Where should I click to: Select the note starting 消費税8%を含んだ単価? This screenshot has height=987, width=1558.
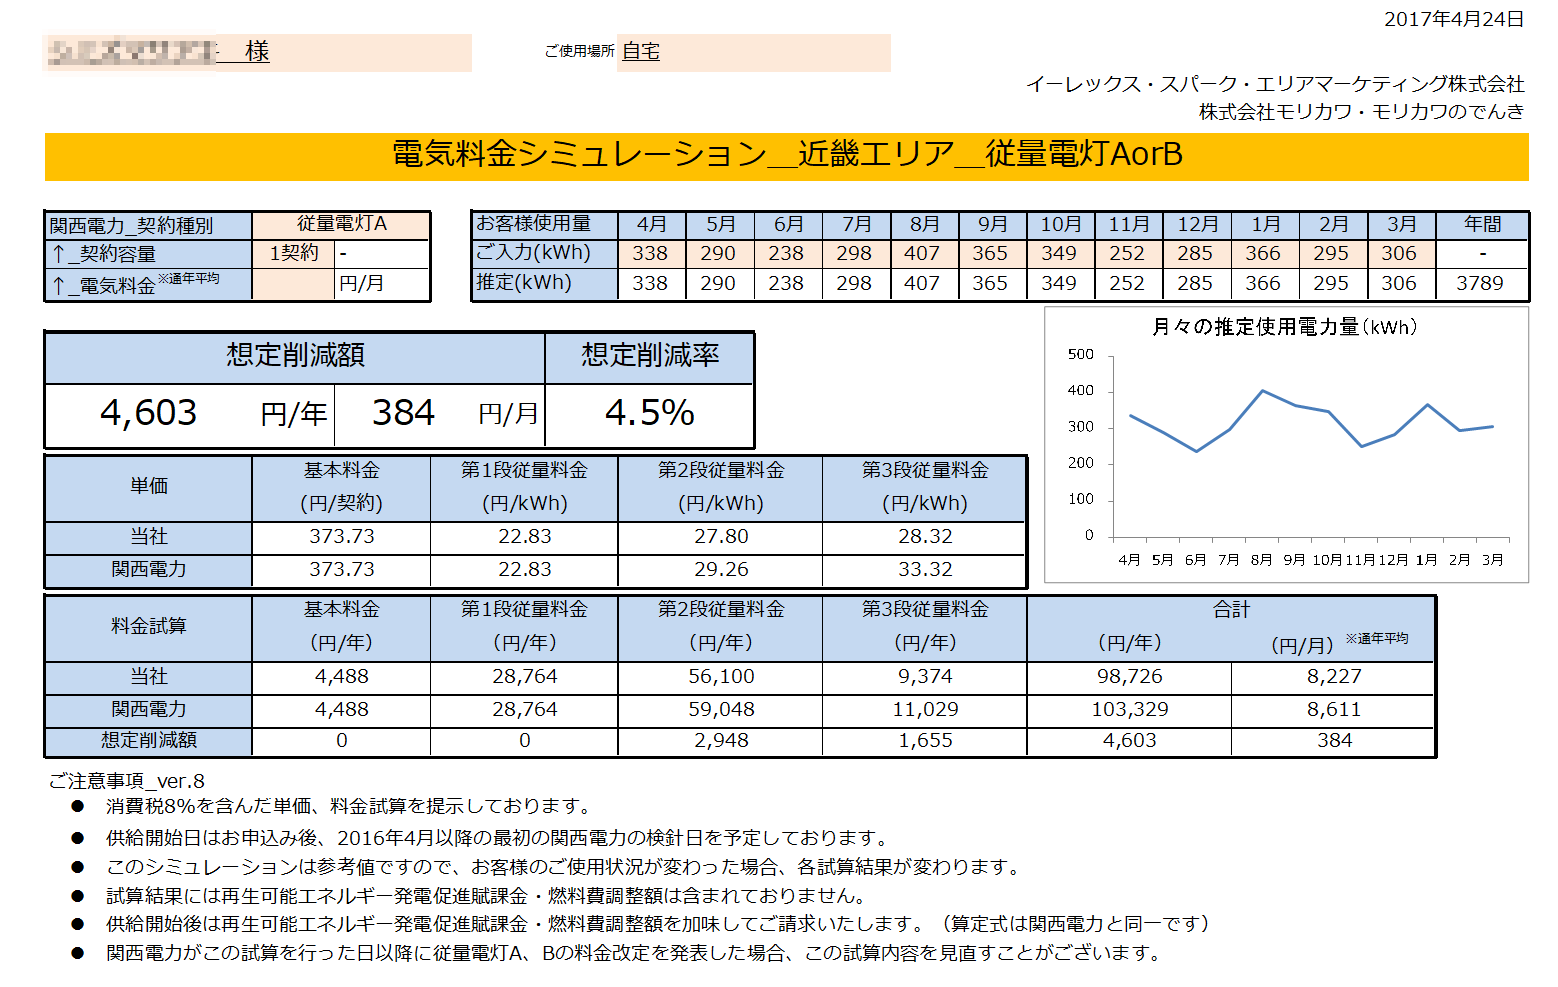click(x=351, y=806)
